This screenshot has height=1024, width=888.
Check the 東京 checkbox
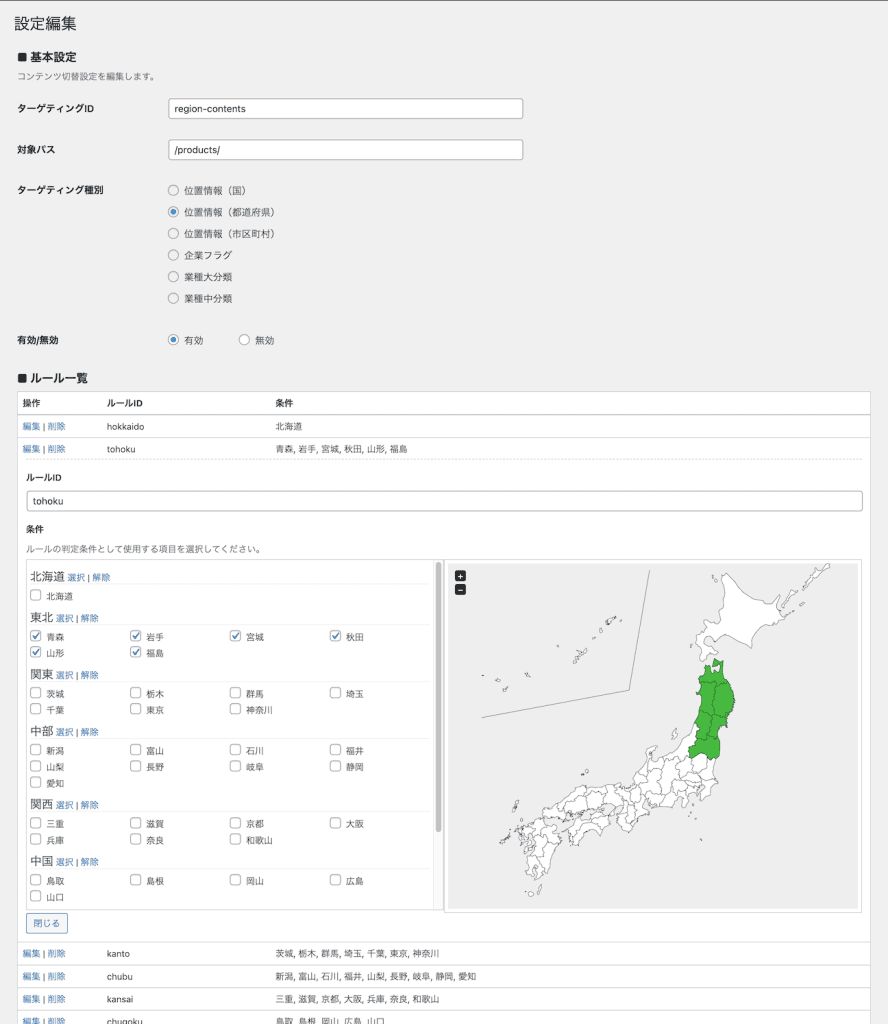coord(136,709)
